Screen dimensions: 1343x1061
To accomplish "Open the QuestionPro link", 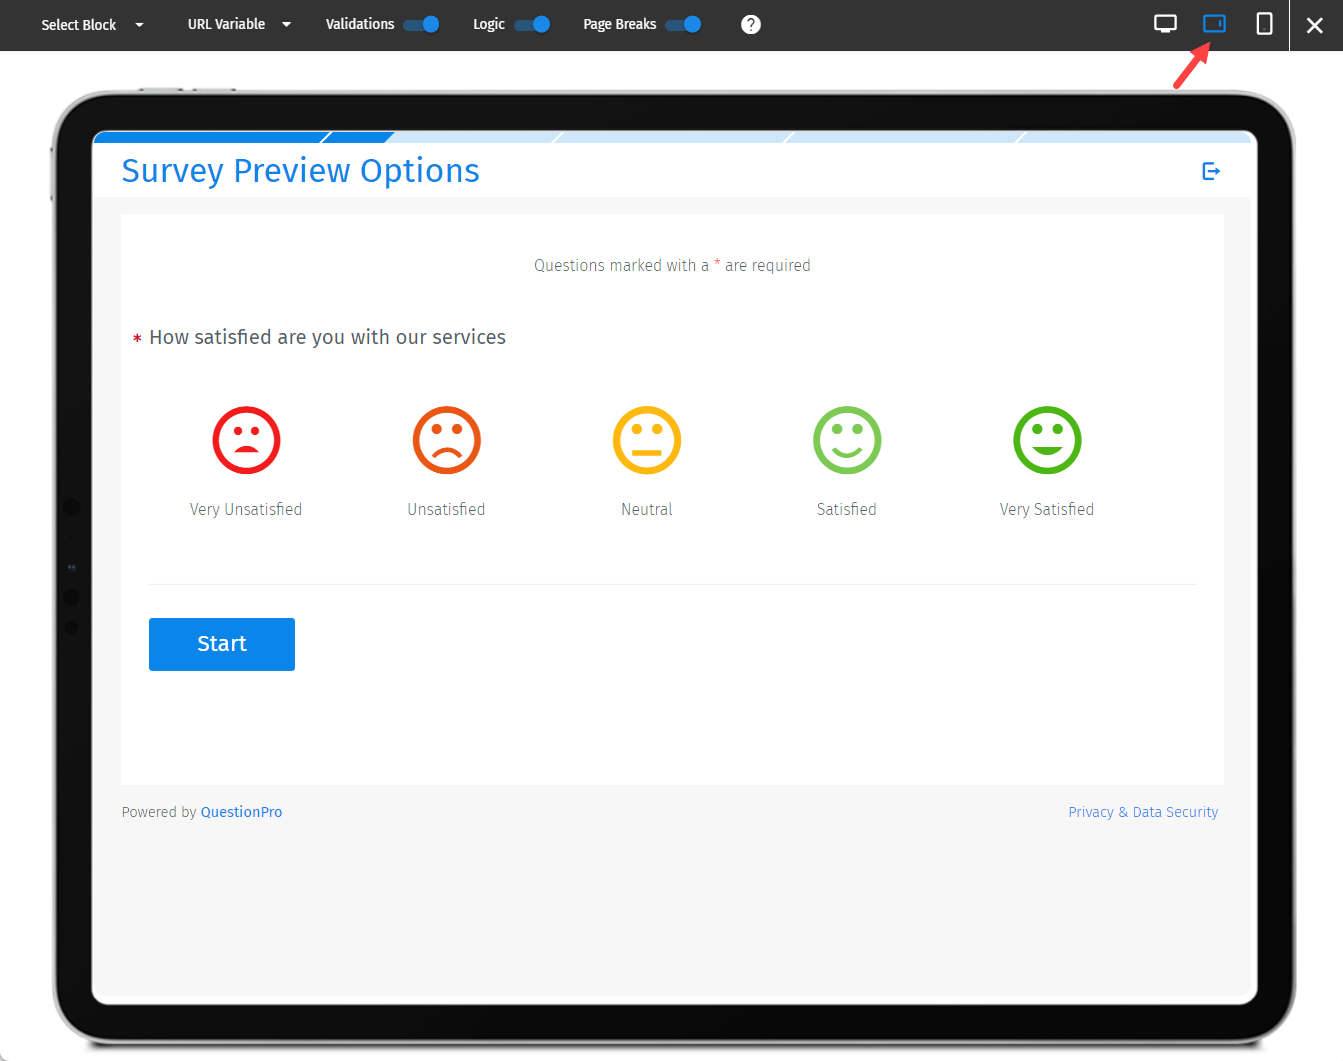I will pos(241,811).
